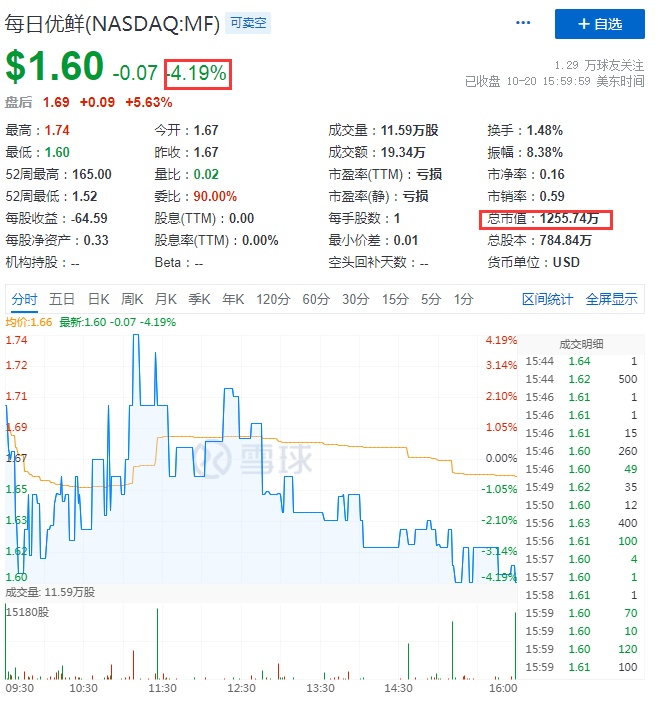
Task: Click the percent change -4.19%
Action: pos(198,73)
